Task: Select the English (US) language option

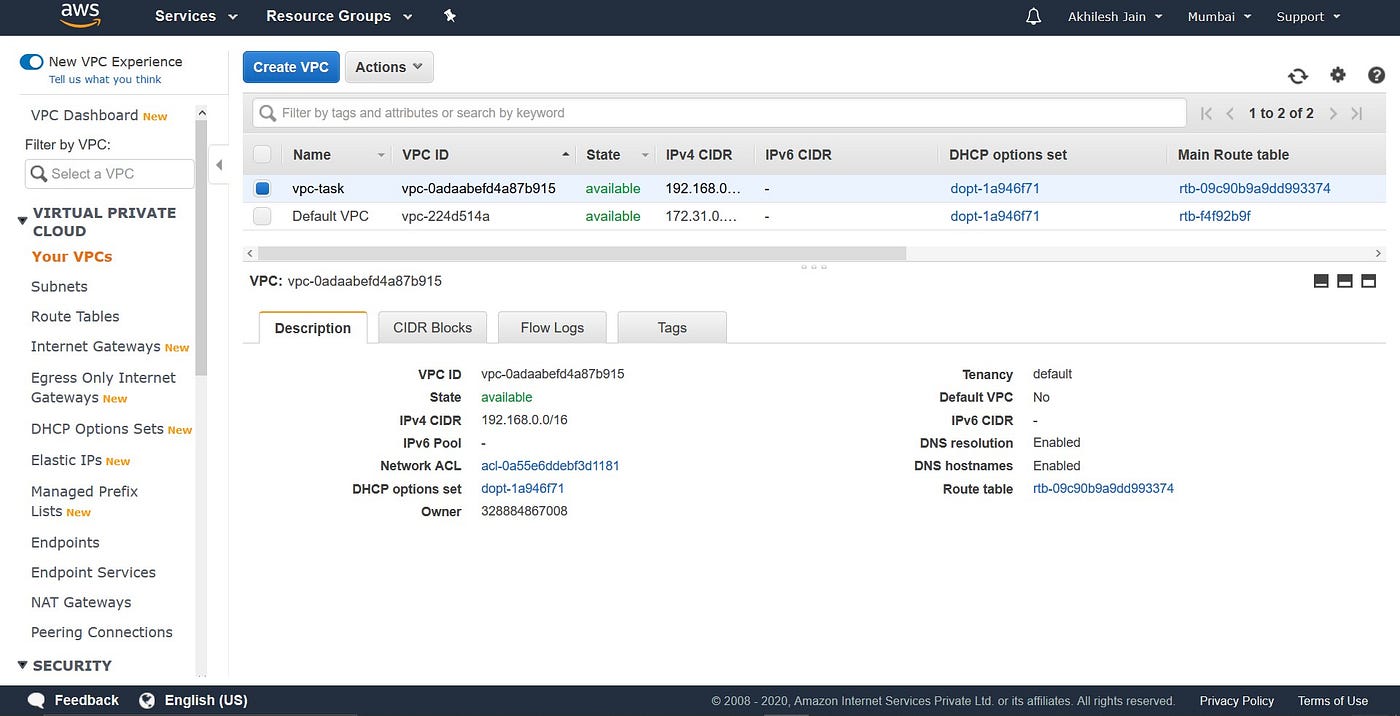Action: coord(205,700)
